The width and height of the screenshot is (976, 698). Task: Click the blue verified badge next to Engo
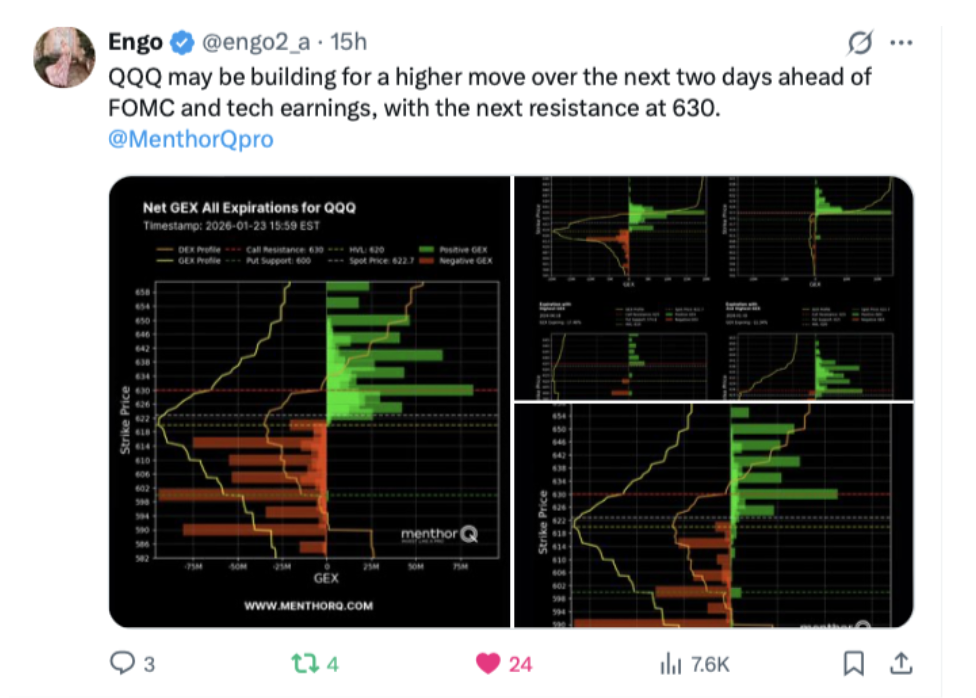click(182, 42)
